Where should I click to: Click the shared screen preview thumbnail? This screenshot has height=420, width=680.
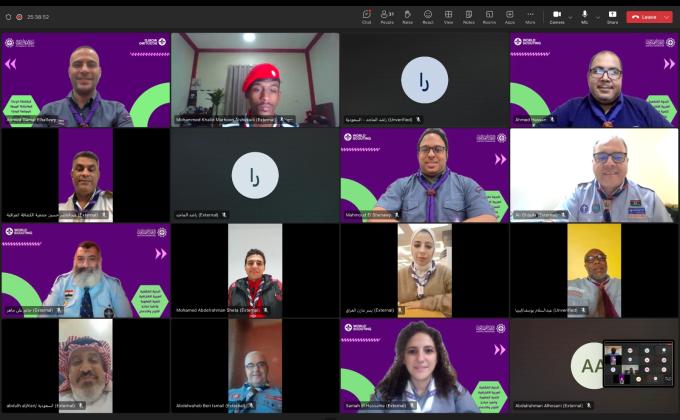pos(638,364)
